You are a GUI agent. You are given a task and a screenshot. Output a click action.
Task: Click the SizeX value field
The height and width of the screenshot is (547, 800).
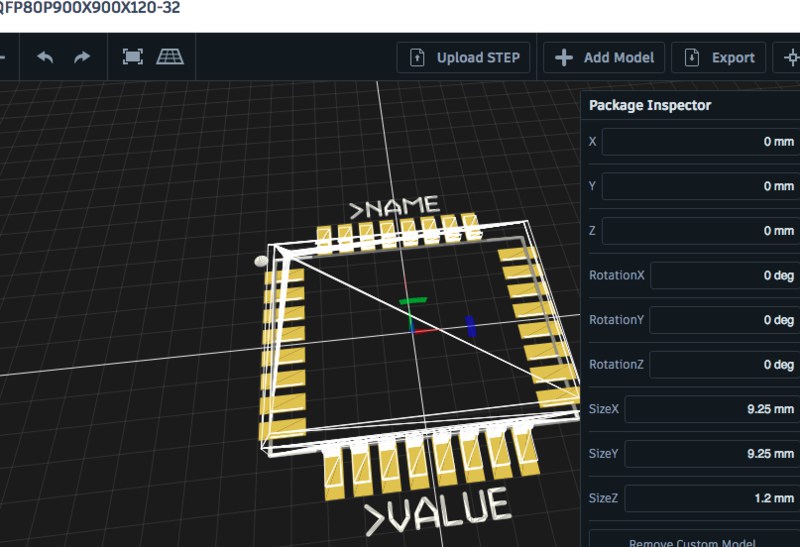[x=713, y=409]
